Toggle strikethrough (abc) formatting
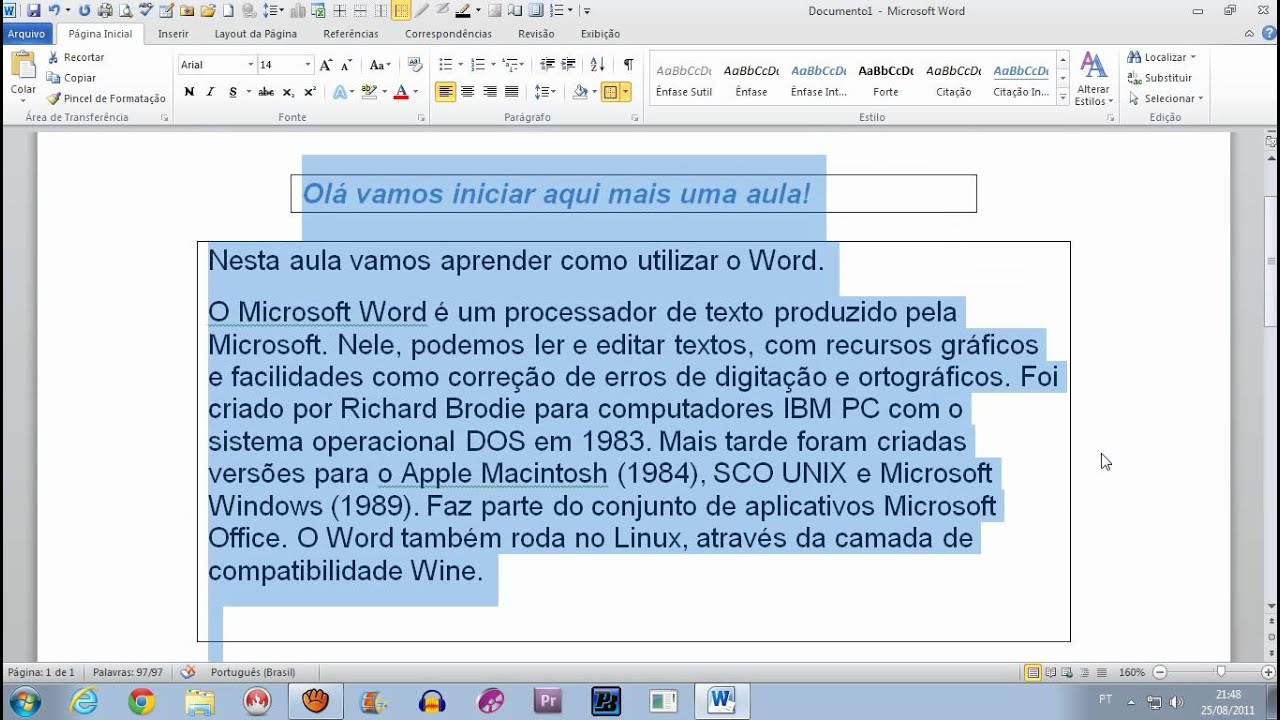 pyautogui.click(x=266, y=92)
